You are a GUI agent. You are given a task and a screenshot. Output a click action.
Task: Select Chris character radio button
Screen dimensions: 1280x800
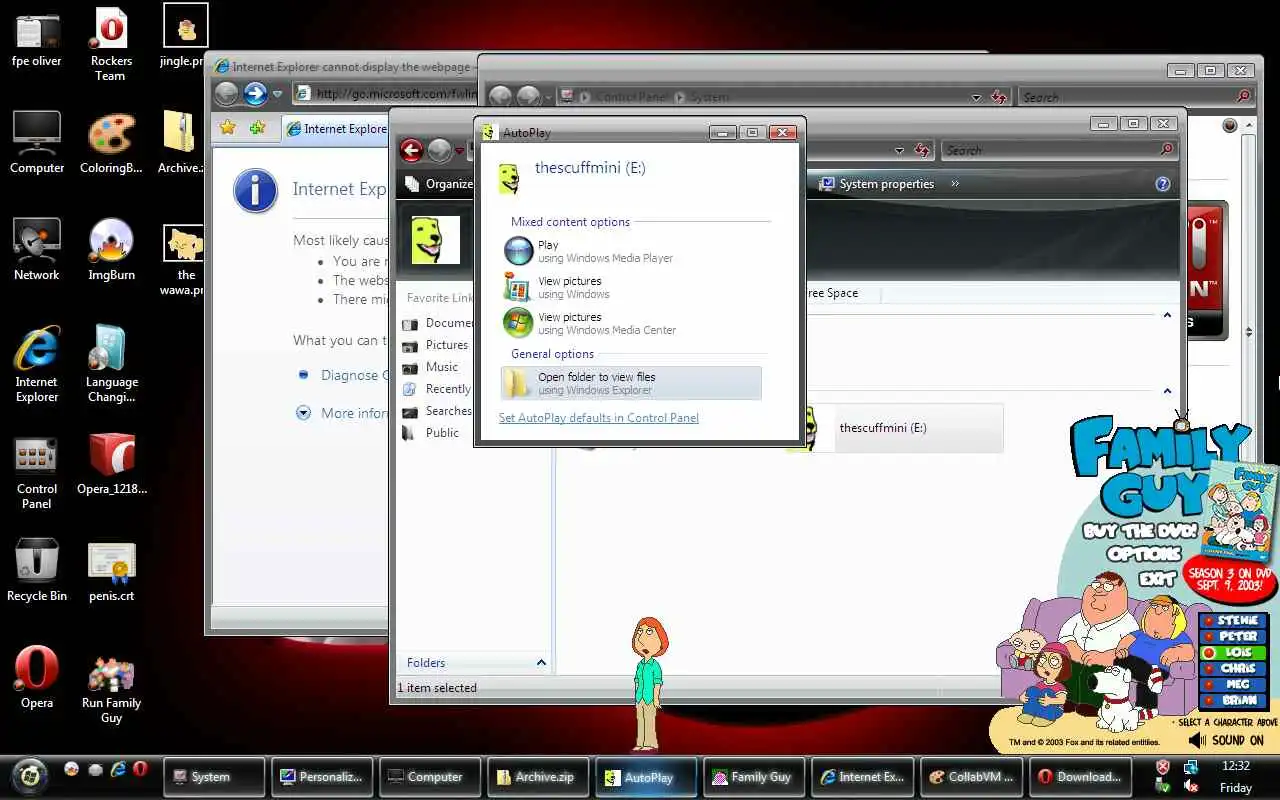1209,669
